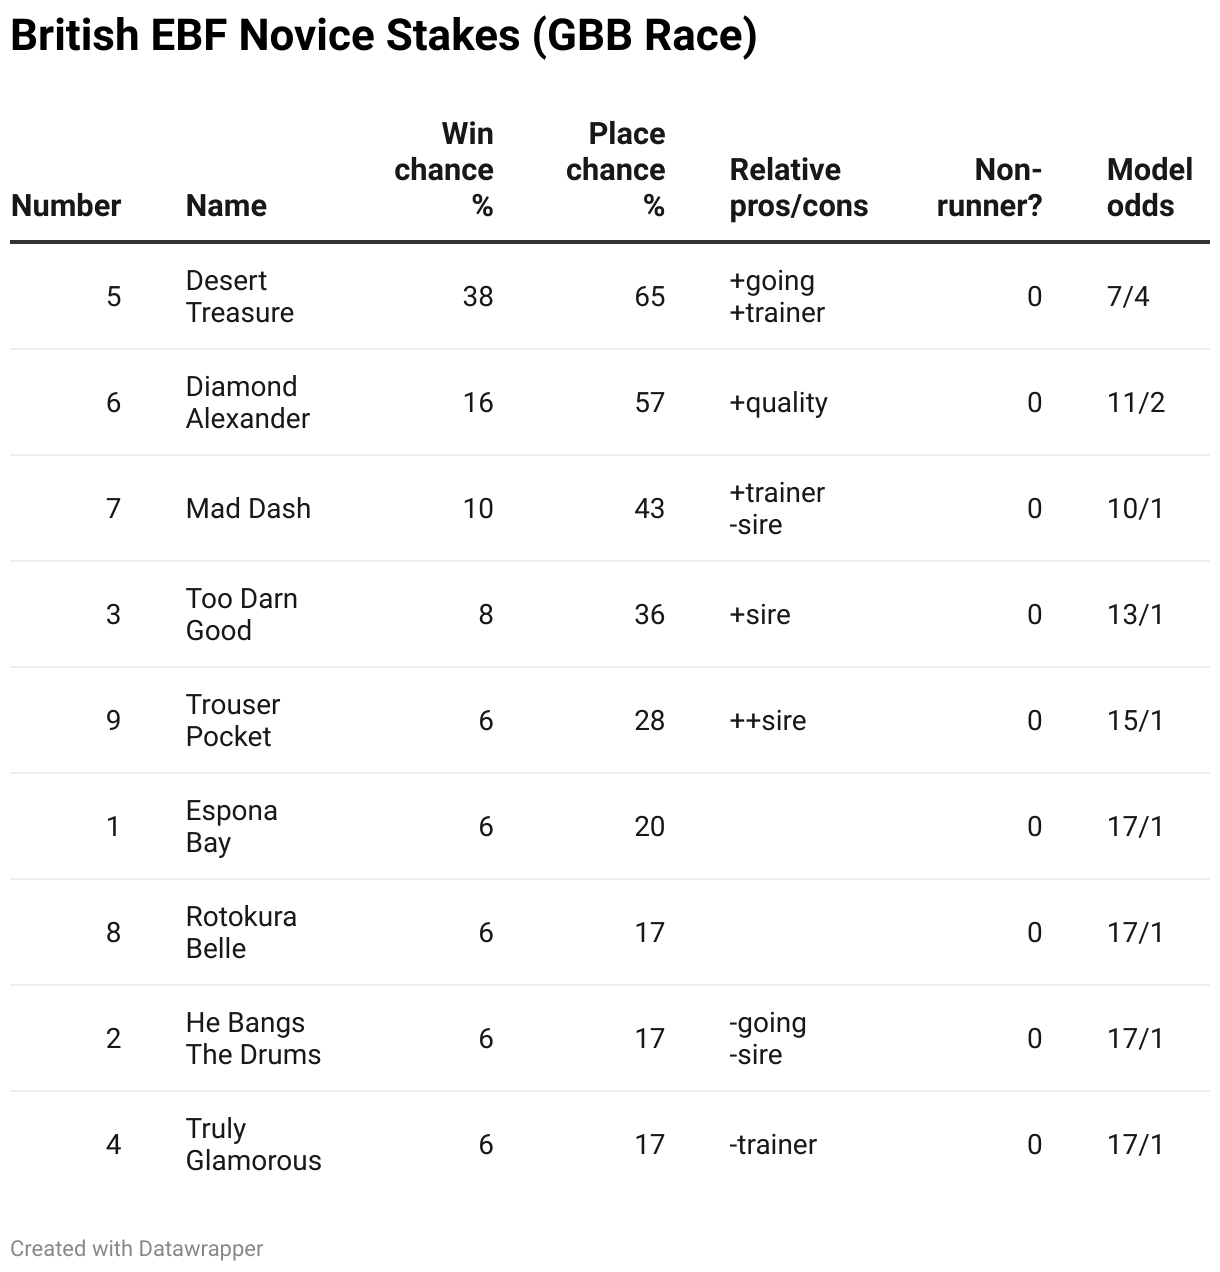Click the ++sire pros/cons cell
1220x1272 pixels.
click(x=768, y=721)
